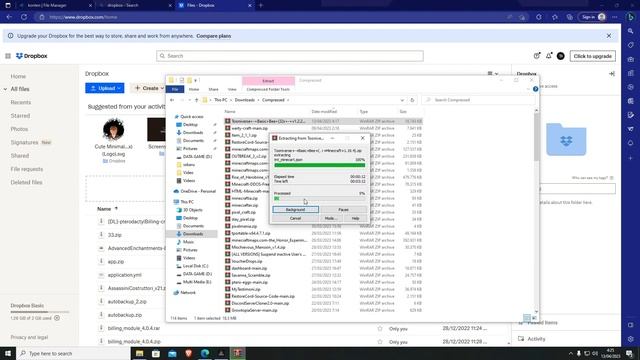640x360 pixels.
Task: Click Edge sidebar search icon
Action: [631, 31]
